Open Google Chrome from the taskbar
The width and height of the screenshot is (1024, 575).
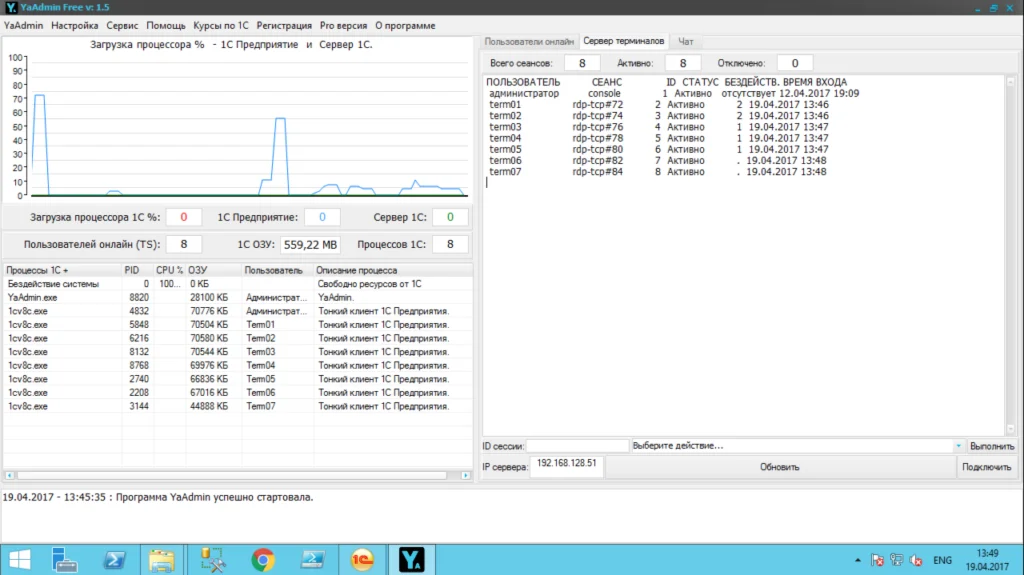(263, 560)
